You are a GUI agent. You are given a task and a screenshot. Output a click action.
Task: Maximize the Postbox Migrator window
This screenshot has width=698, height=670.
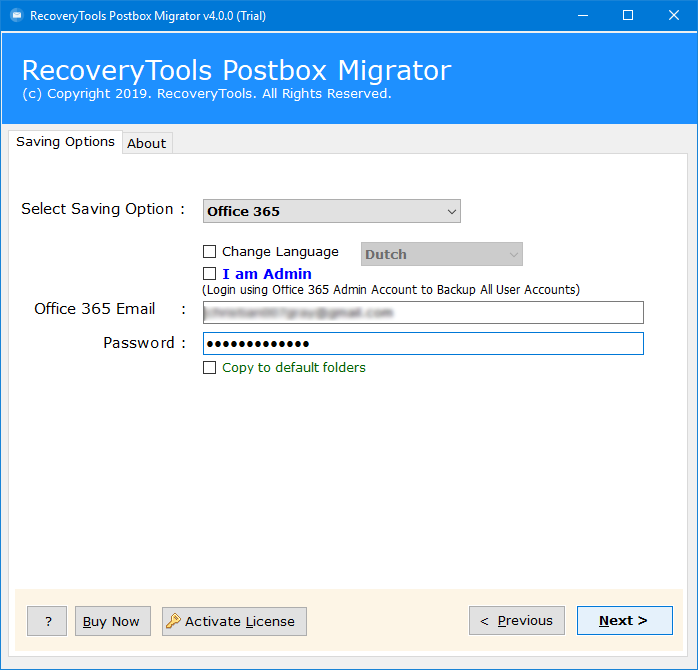[628, 16]
